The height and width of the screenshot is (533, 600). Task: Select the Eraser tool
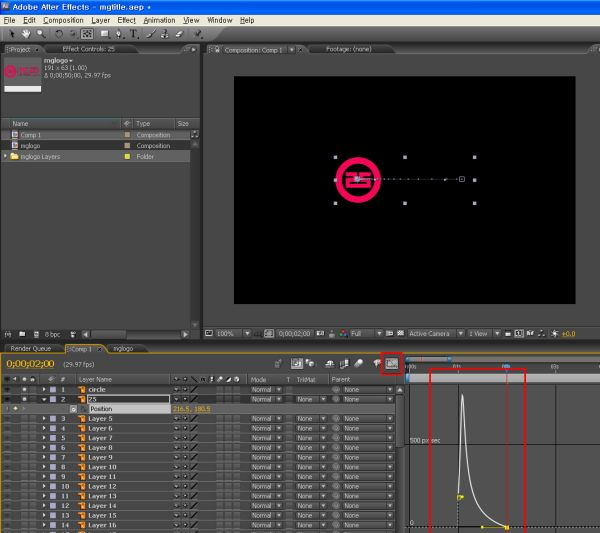click(x=179, y=34)
